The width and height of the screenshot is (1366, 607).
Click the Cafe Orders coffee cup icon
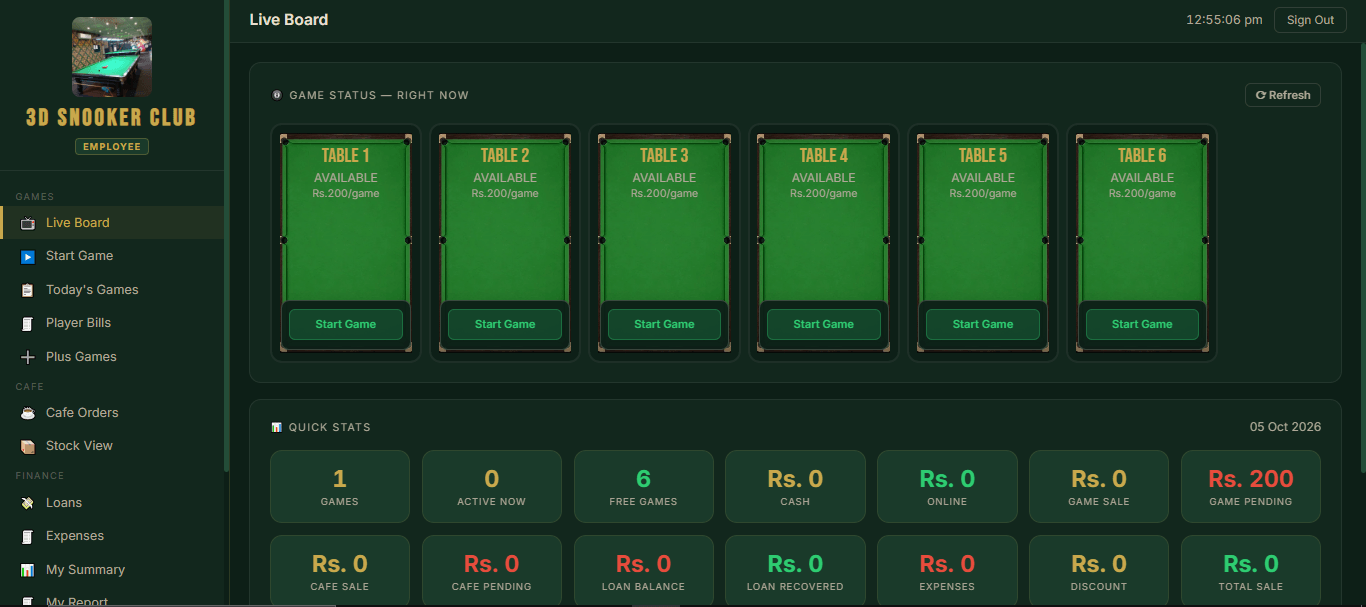click(x=27, y=413)
